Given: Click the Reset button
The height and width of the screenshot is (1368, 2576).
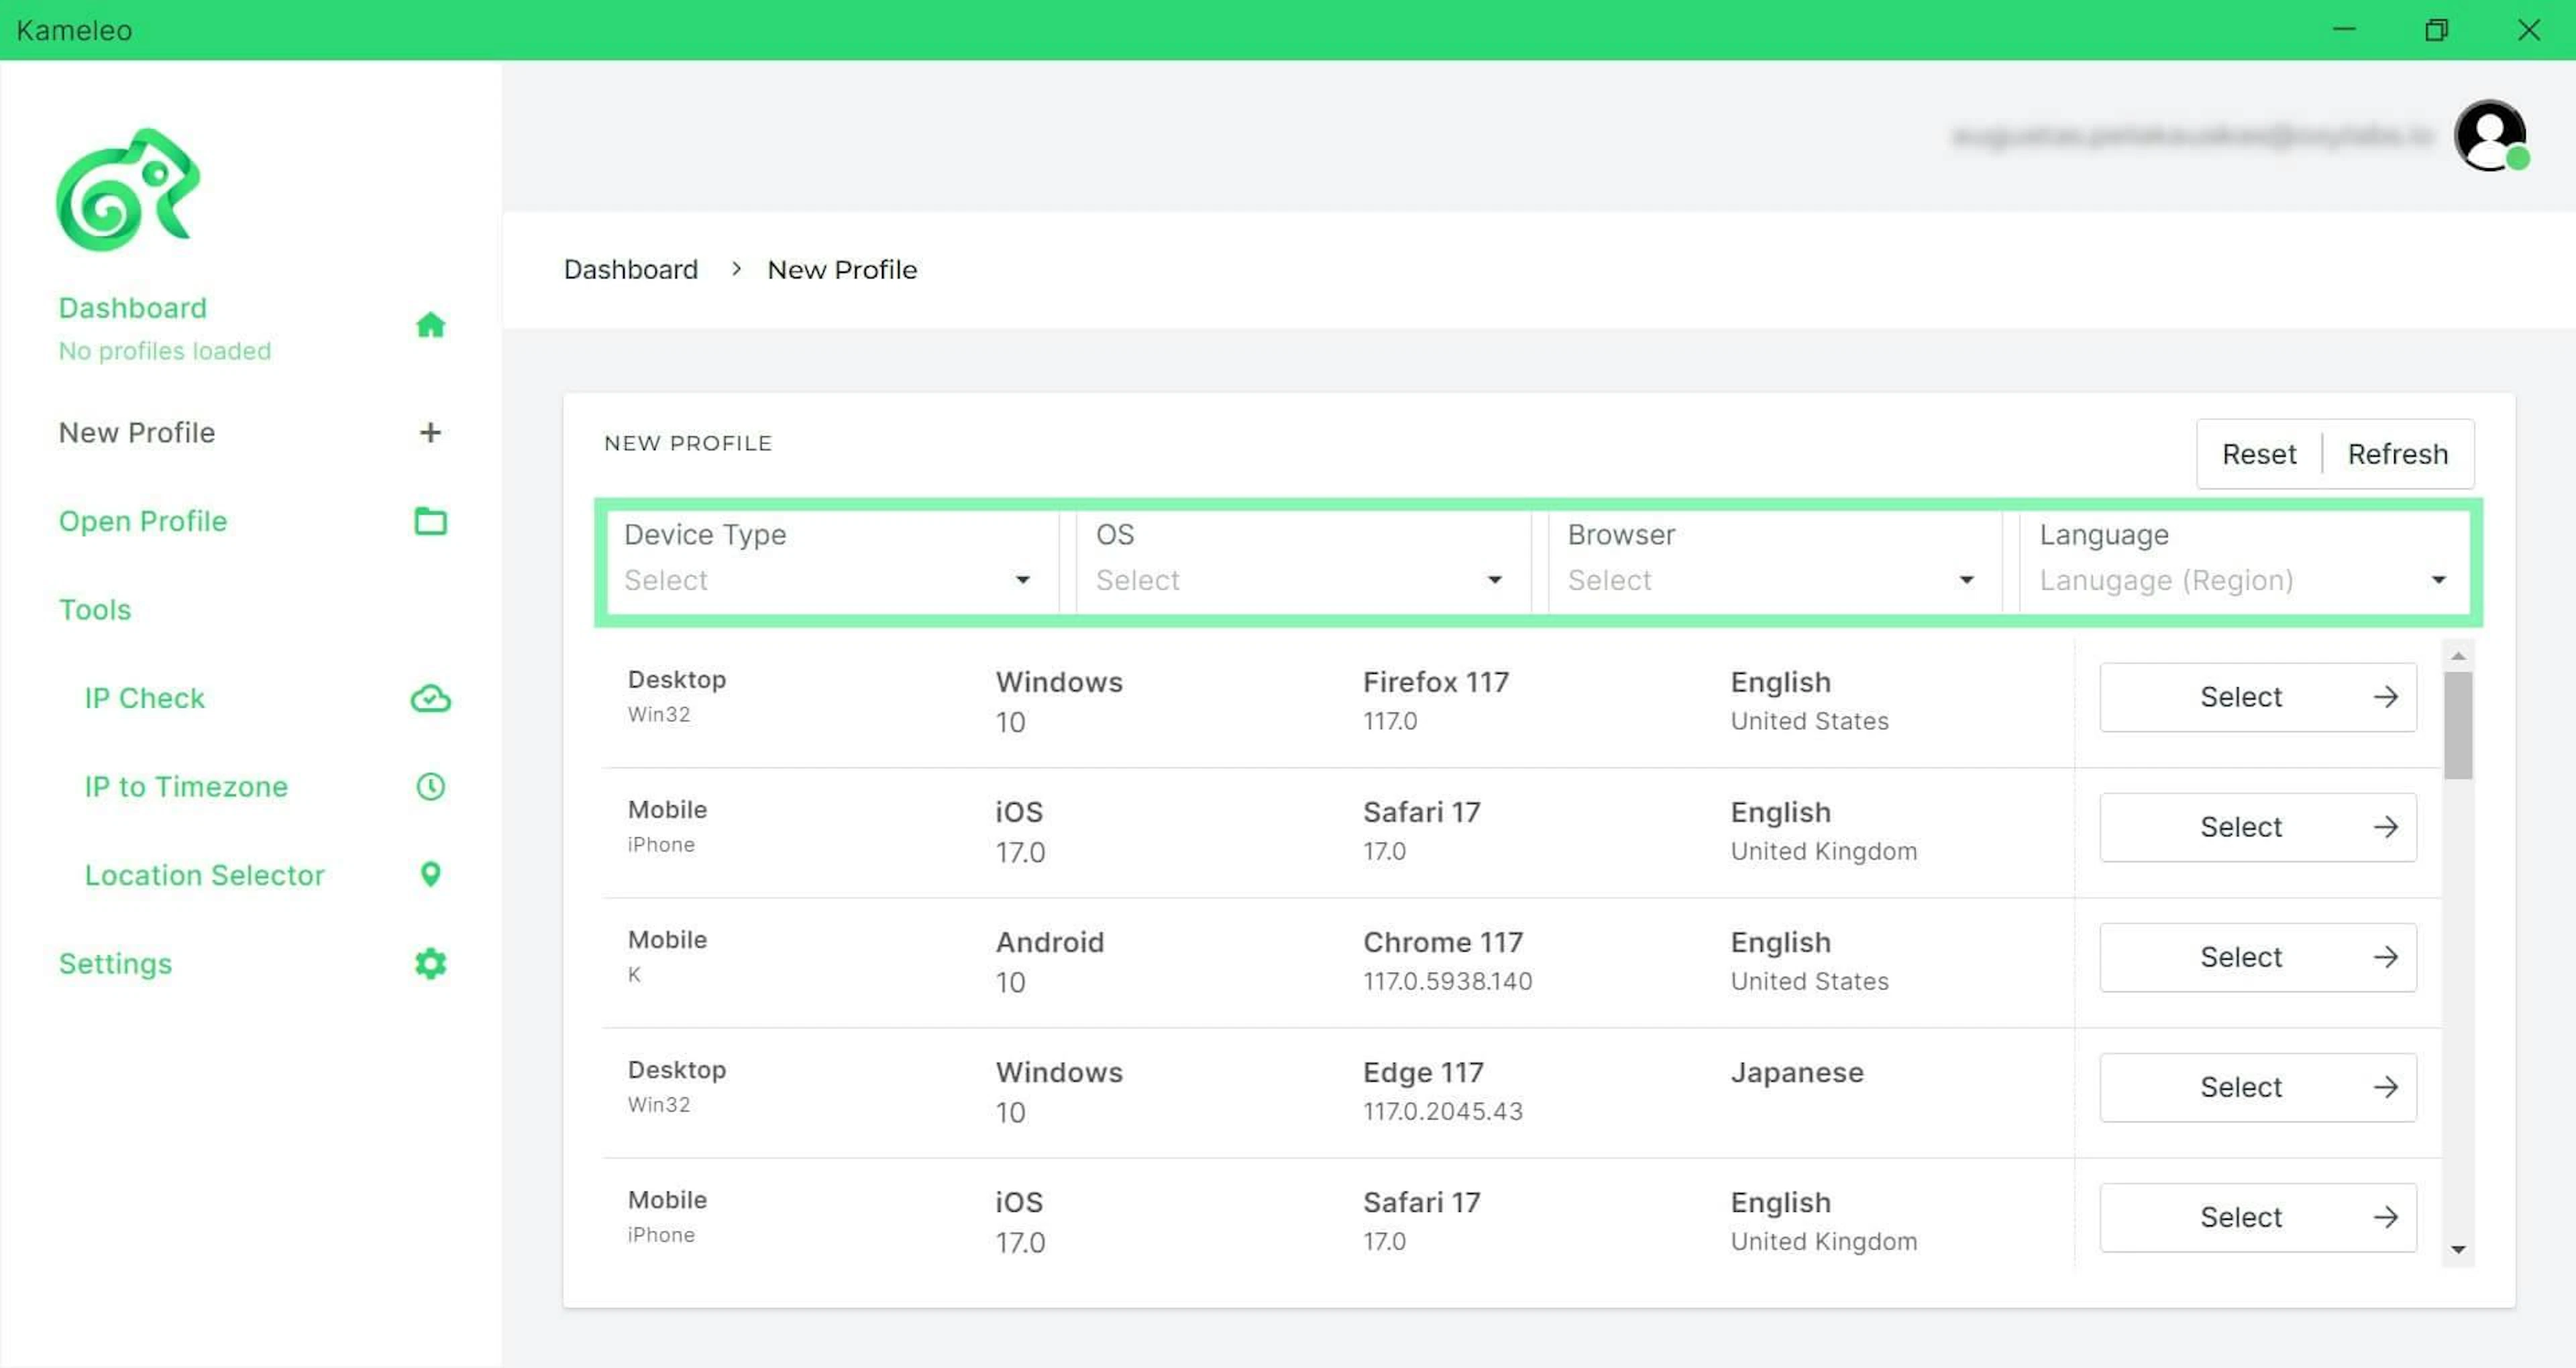Looking at the screenshot, I should point(2259,454).
